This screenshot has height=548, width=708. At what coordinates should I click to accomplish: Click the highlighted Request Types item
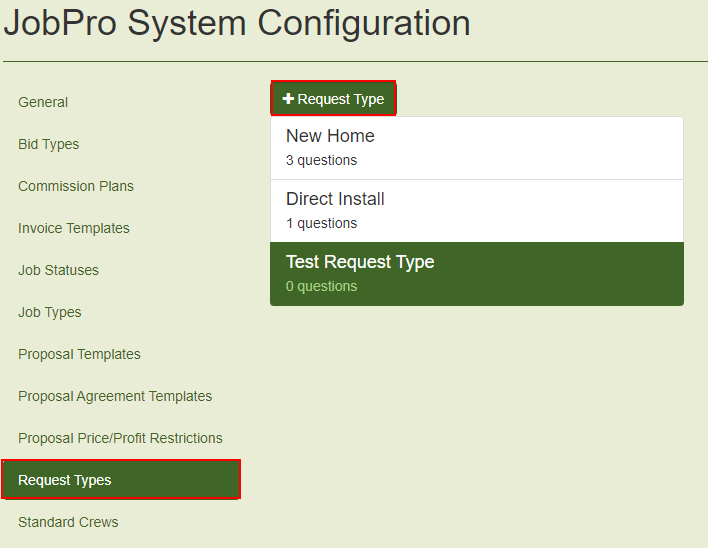pos(121,480)
